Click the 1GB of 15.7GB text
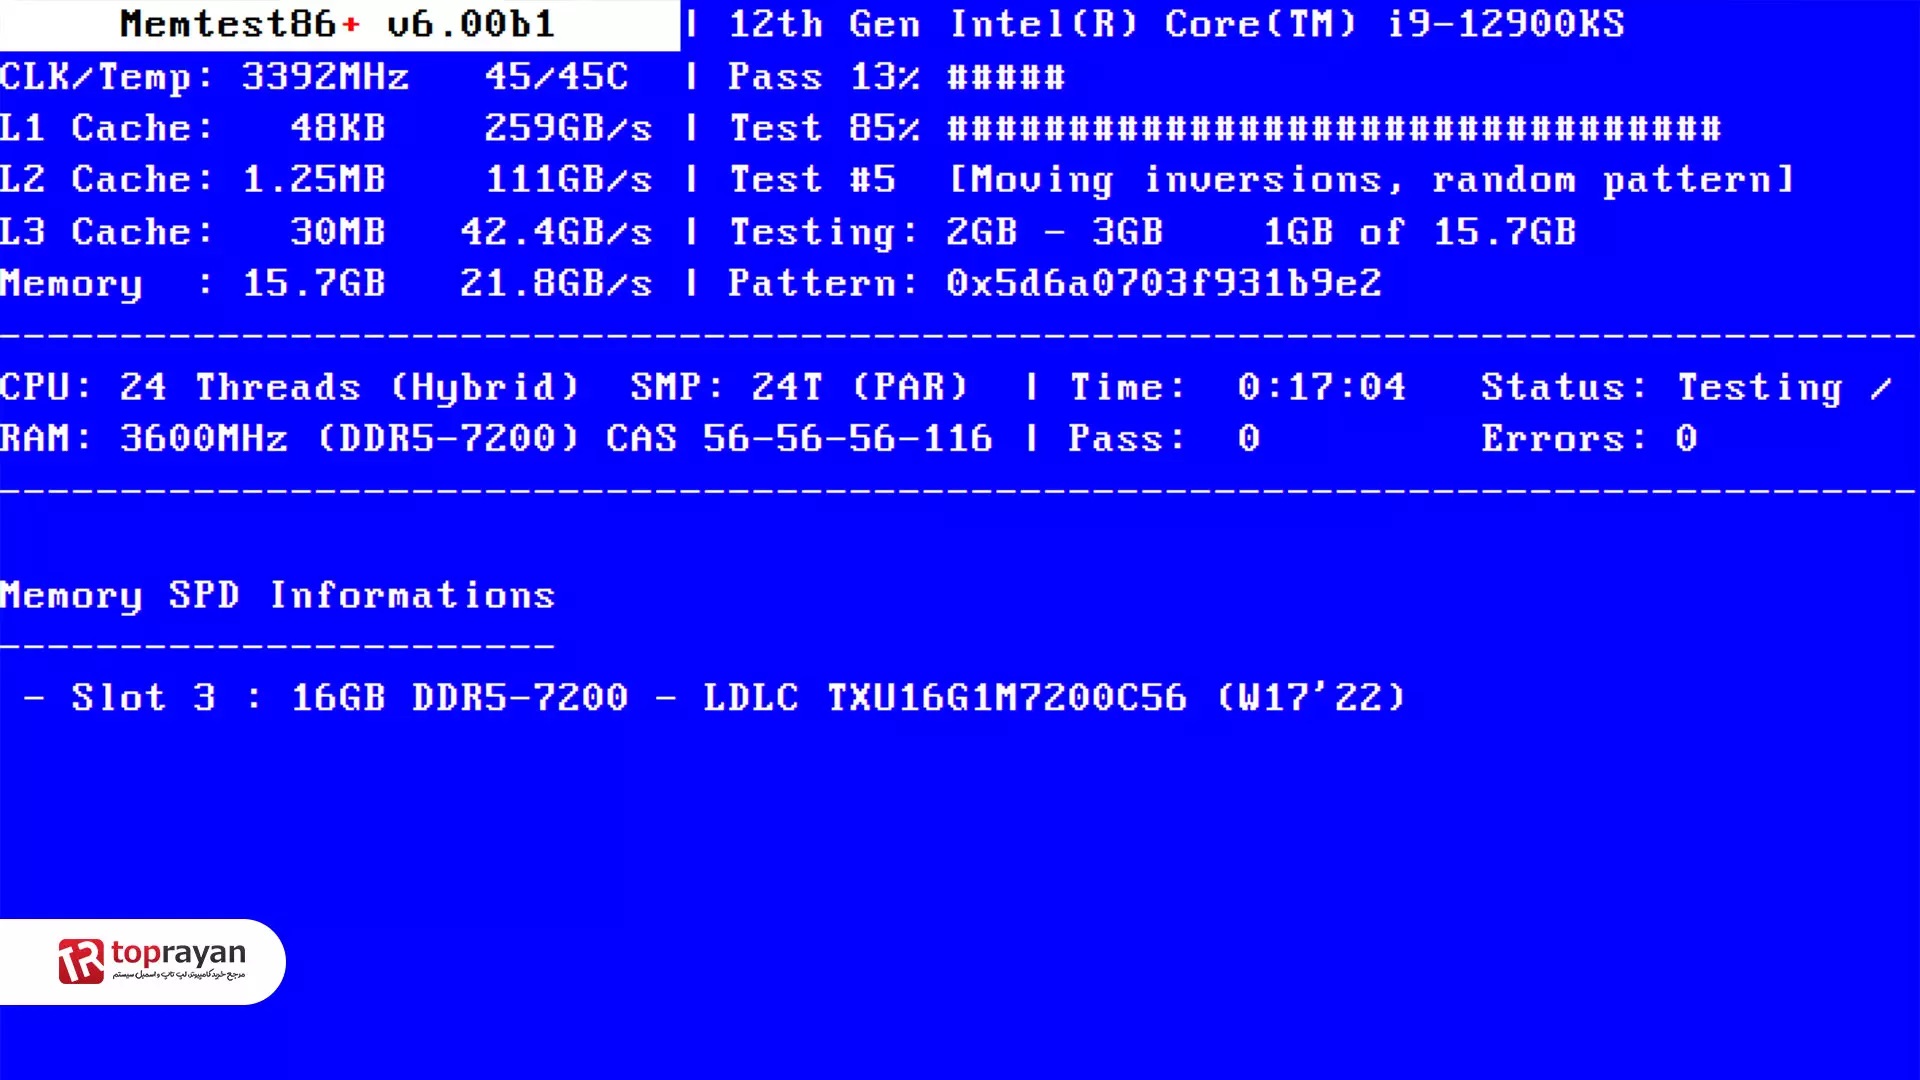1920x1080 pixels. click(x=1420, y=232)
